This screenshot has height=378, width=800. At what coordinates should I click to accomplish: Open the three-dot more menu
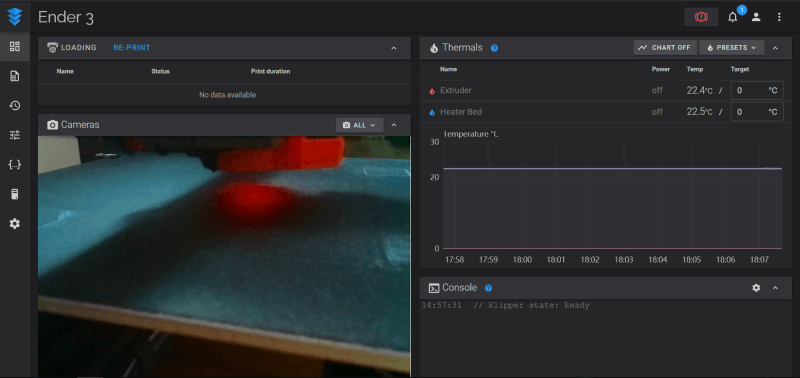coord(779,17)
